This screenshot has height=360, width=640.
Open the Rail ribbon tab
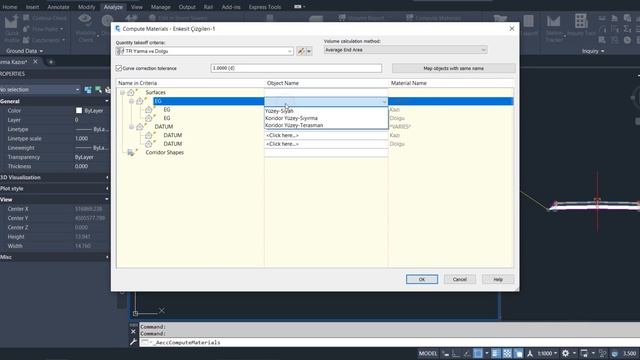click(x=209, y=7)
